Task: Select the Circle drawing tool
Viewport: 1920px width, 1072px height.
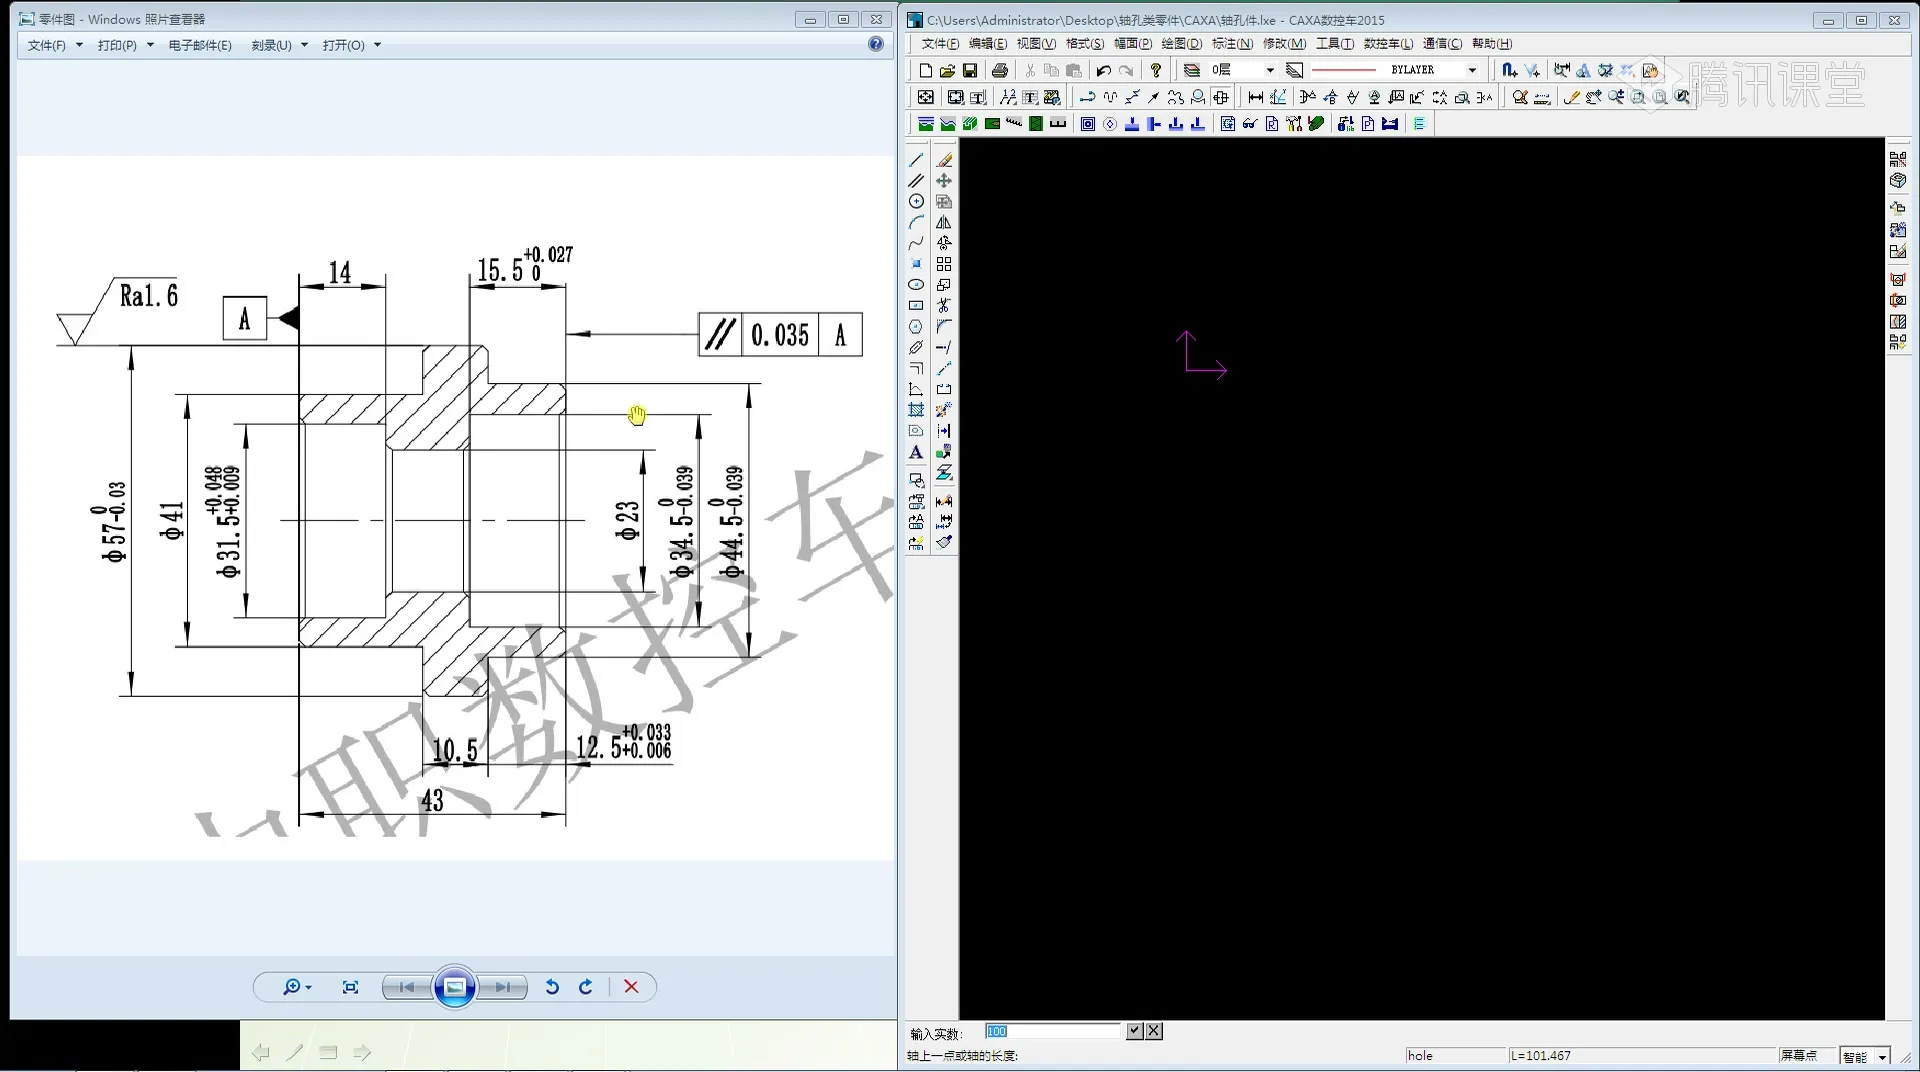Action: (916, 201)
